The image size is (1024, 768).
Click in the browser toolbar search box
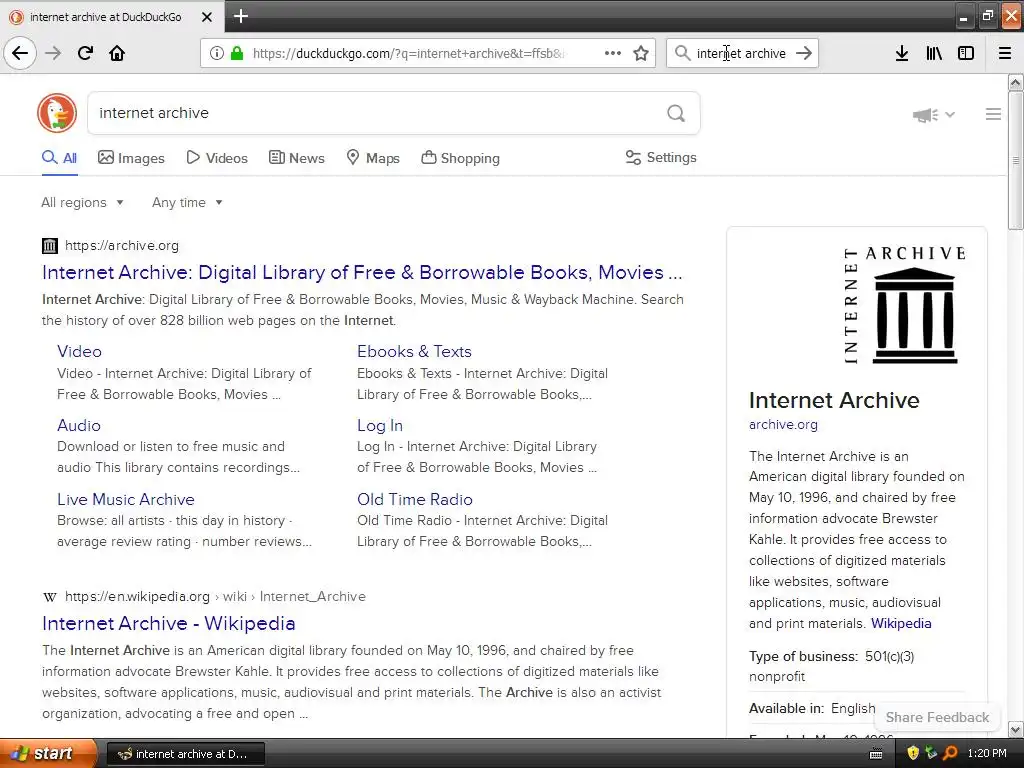741,54
